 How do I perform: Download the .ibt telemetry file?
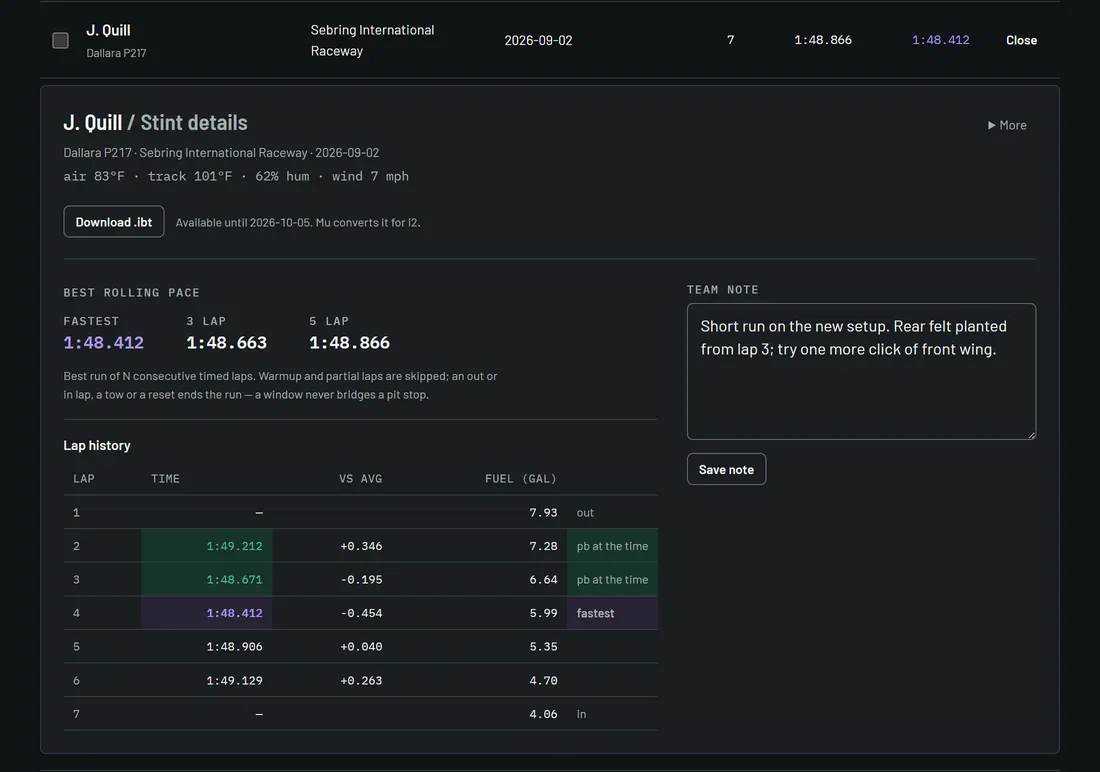(114, 222)
